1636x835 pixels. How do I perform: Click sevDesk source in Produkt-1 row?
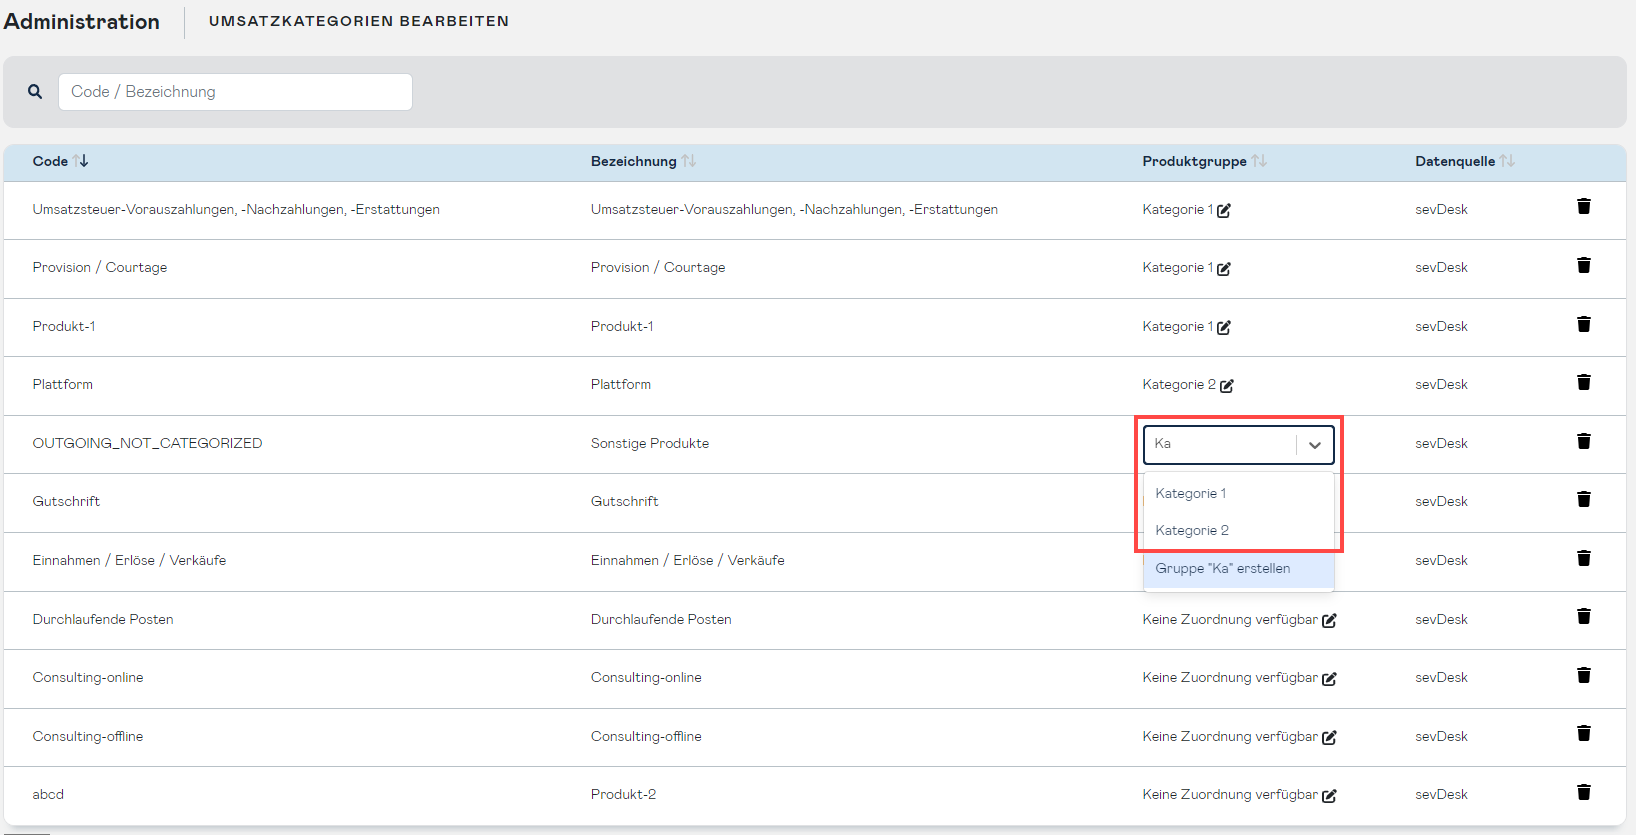click(x=1441, y=326)
